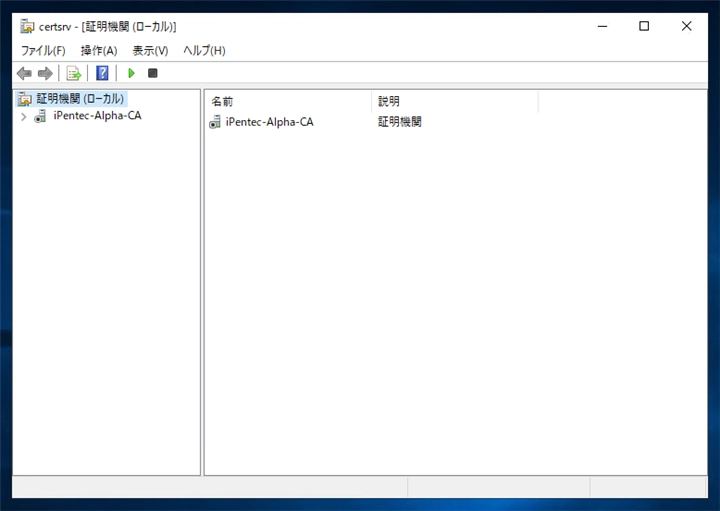The width and height of the screenshot is (720, 511).
Task: Select iPentec-Alpha-CA name in the list
Action: [270, 122]
